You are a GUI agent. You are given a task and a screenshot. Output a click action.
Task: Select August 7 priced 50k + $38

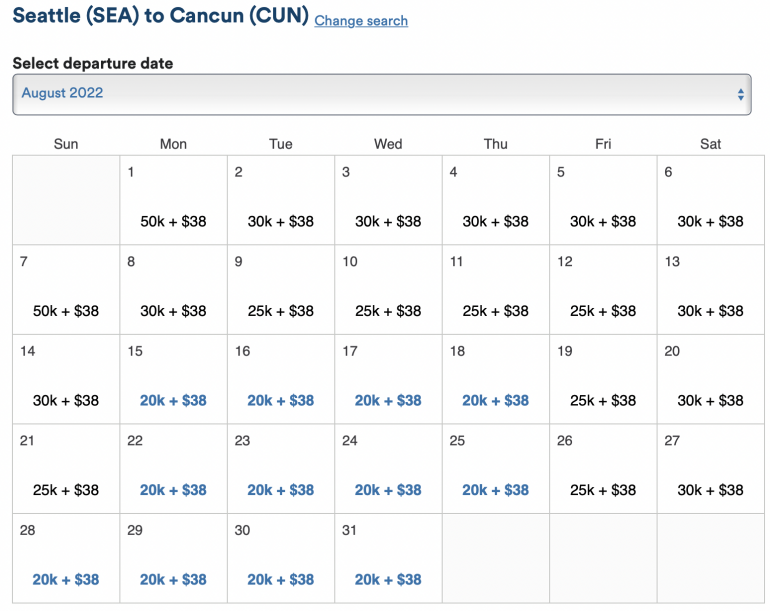click(x=66, y=311)
